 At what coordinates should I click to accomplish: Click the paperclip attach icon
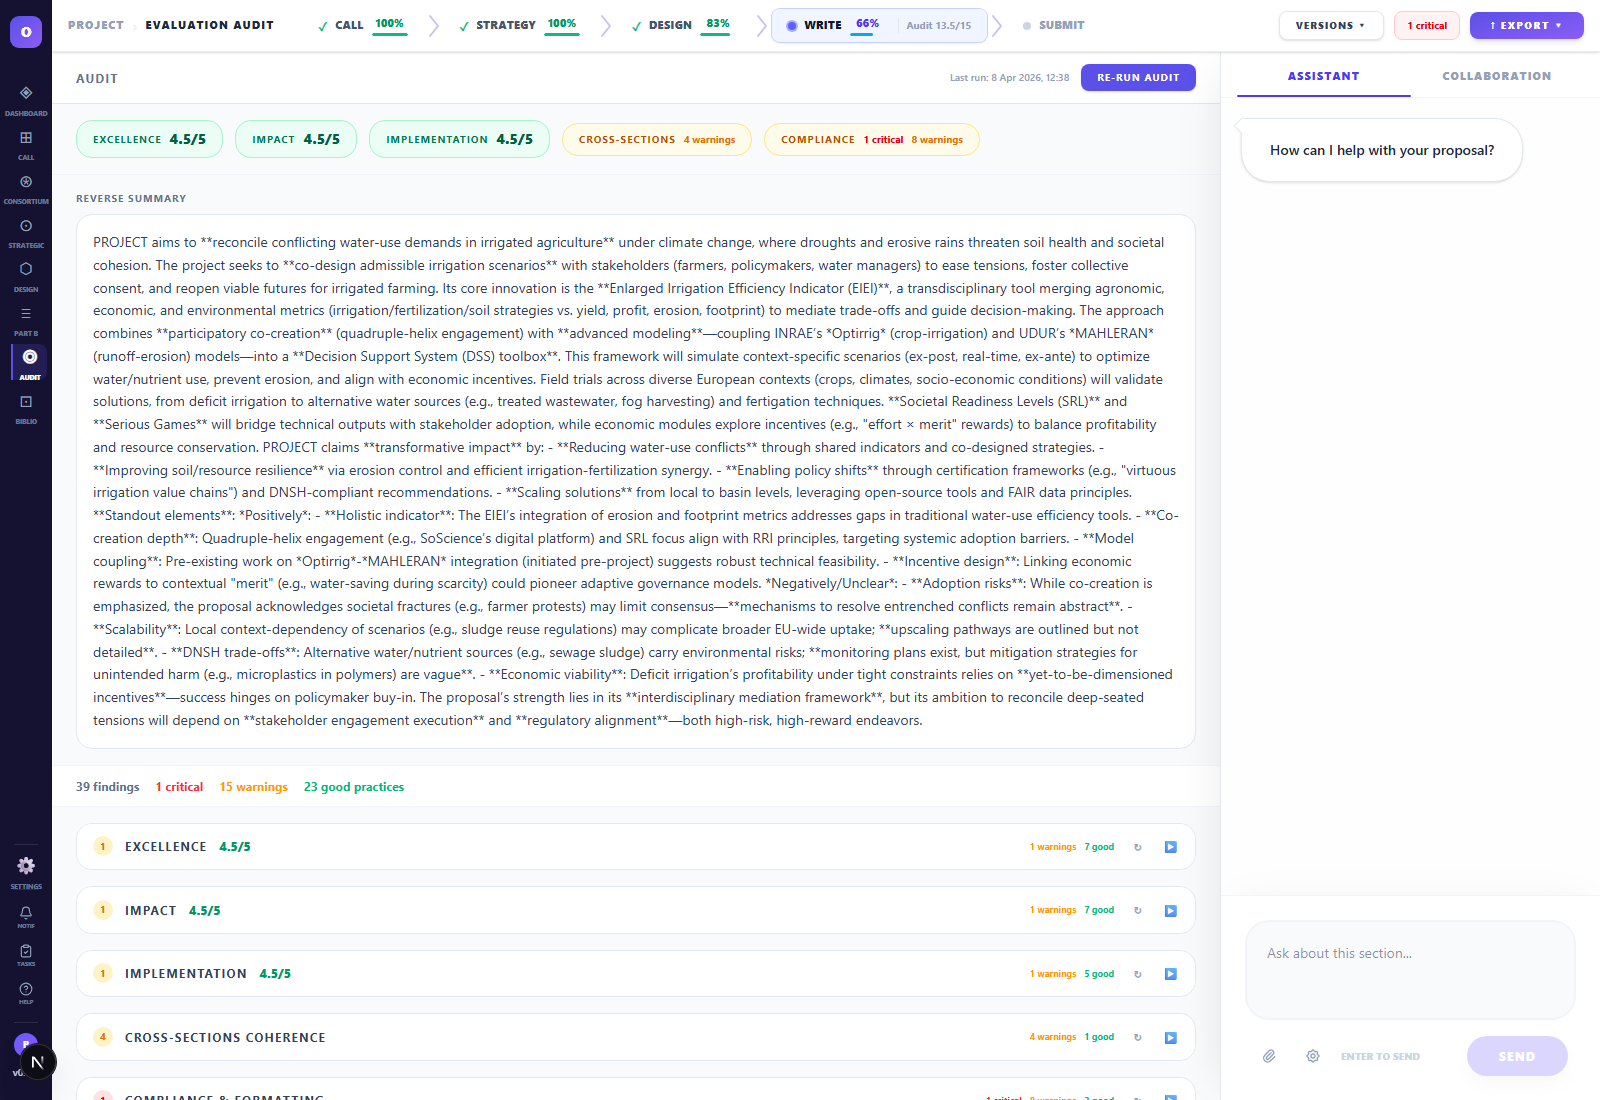[x=1269, y=1056]
